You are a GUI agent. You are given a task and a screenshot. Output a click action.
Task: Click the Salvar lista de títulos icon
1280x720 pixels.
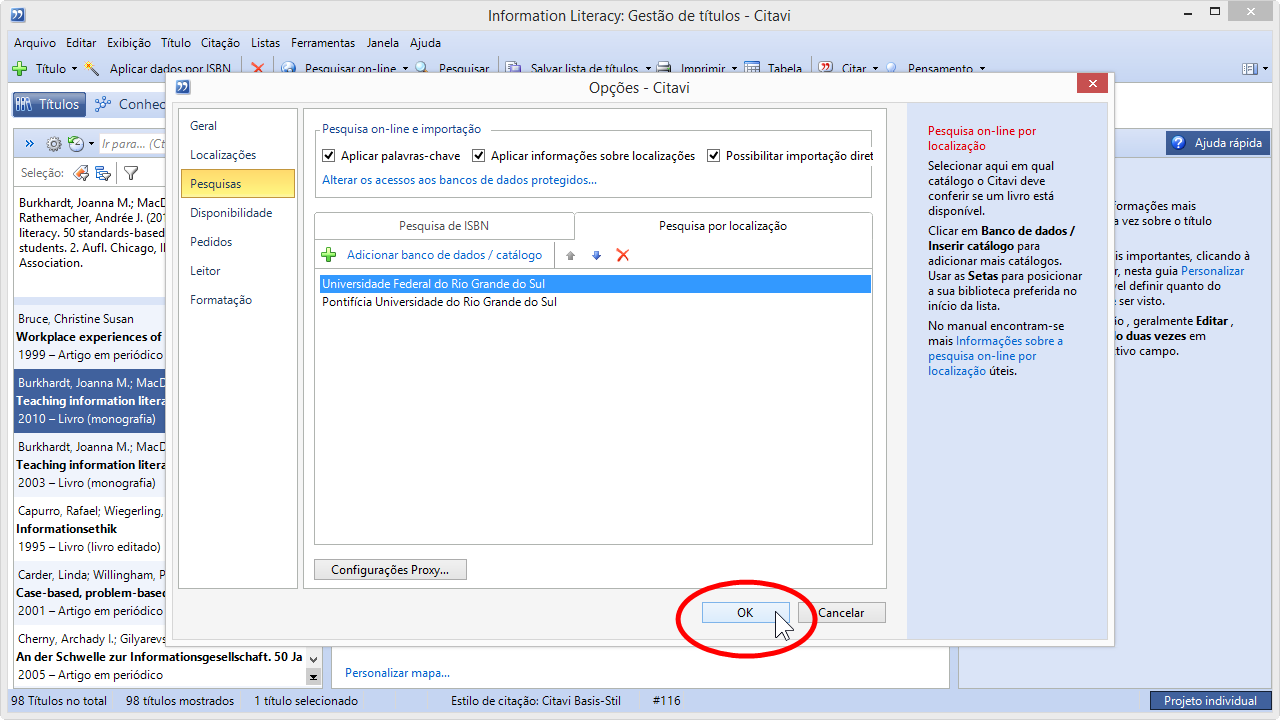pyautogui.click(x=513, y=69)
